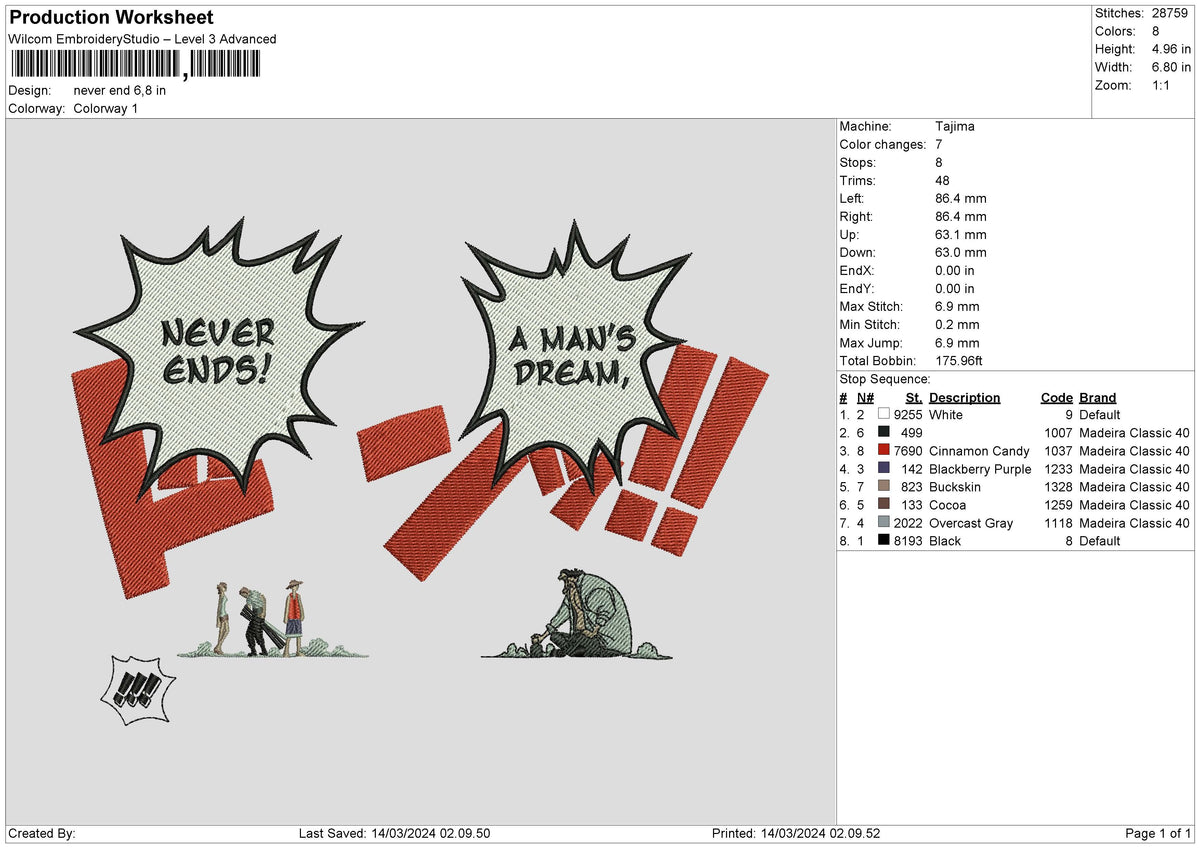Pick the Blackberry Purple color swatch
The image size is (1200, 848).
click(x=884, y=469)
